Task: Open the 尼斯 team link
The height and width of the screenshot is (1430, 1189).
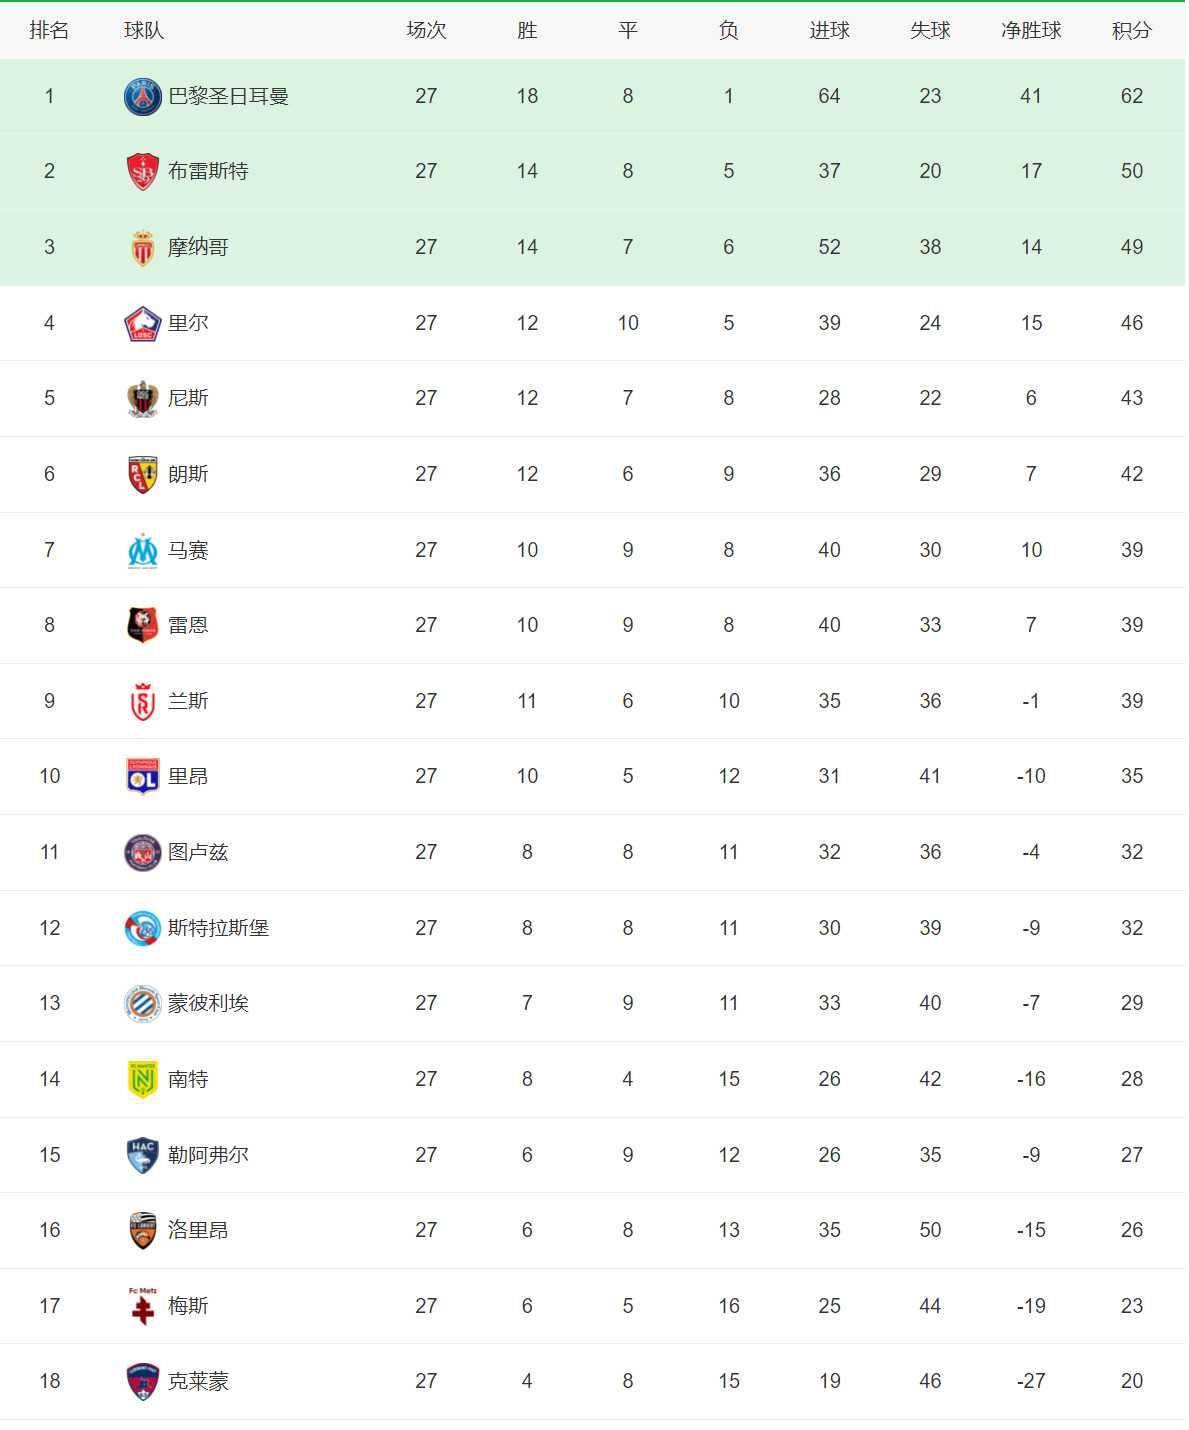Action: click(x=188, y=398)
